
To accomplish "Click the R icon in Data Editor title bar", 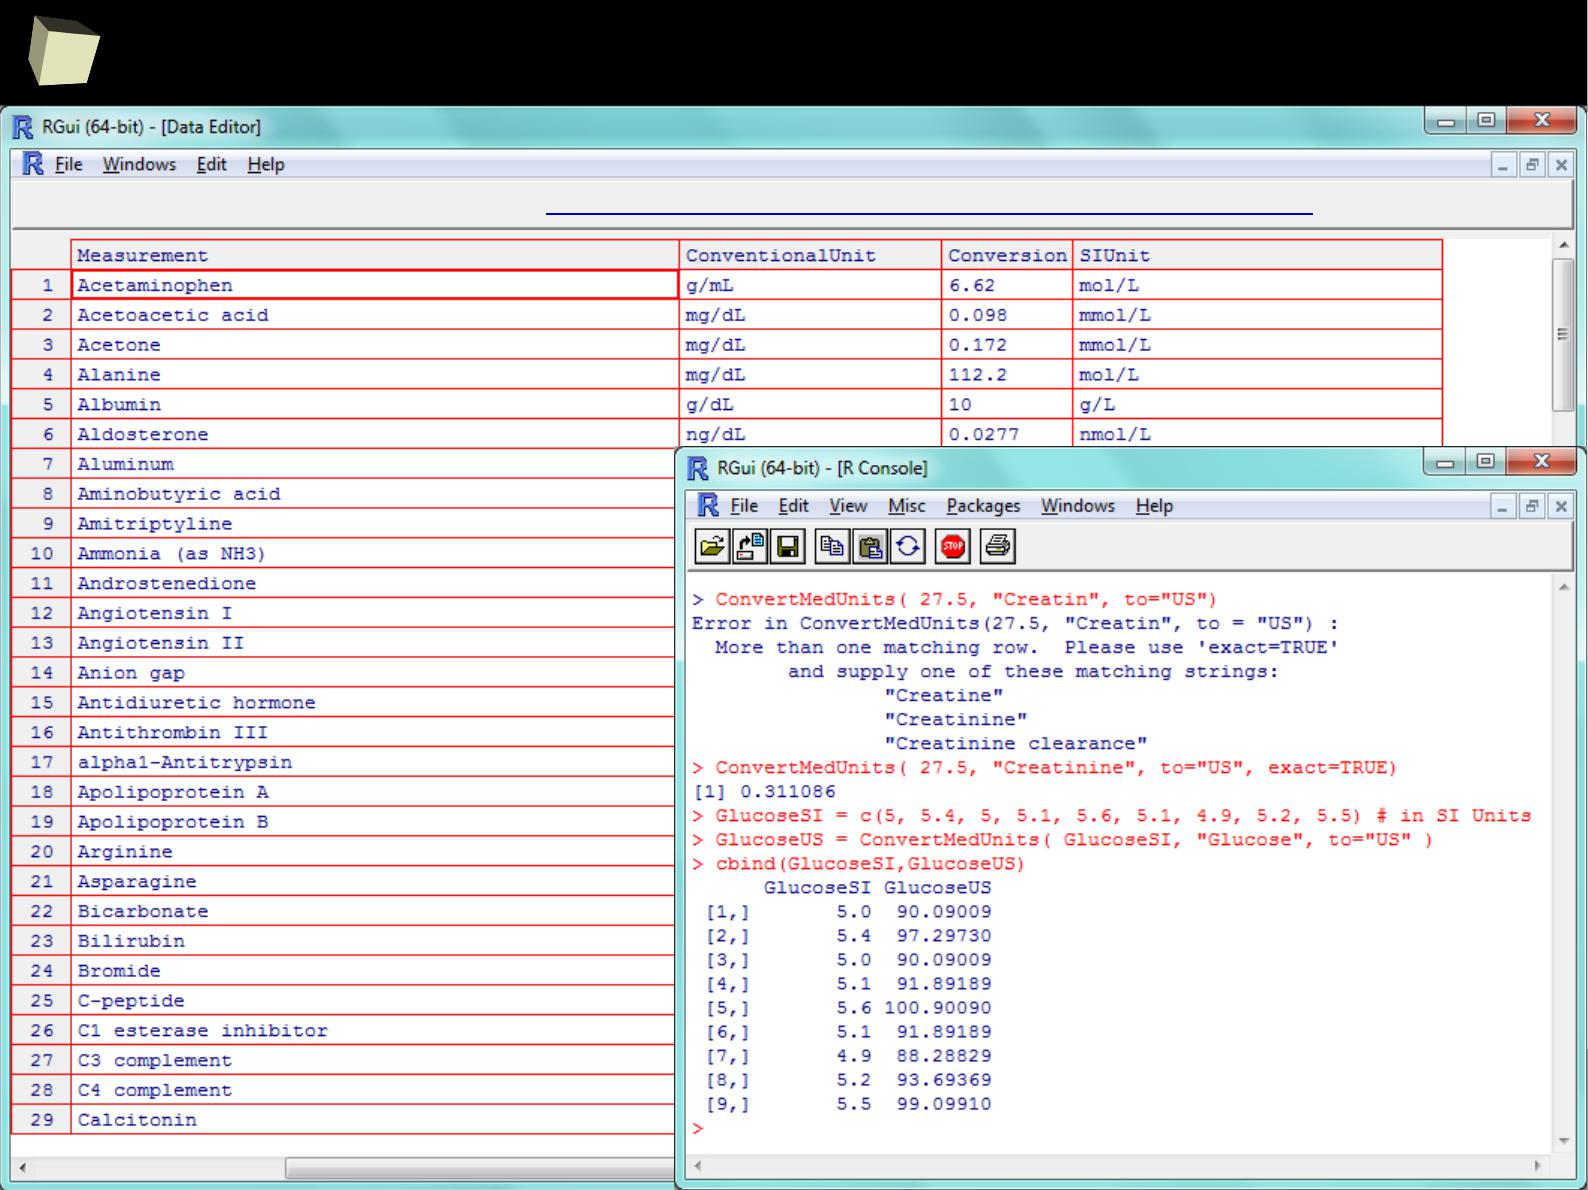I will tap(22, 127).
